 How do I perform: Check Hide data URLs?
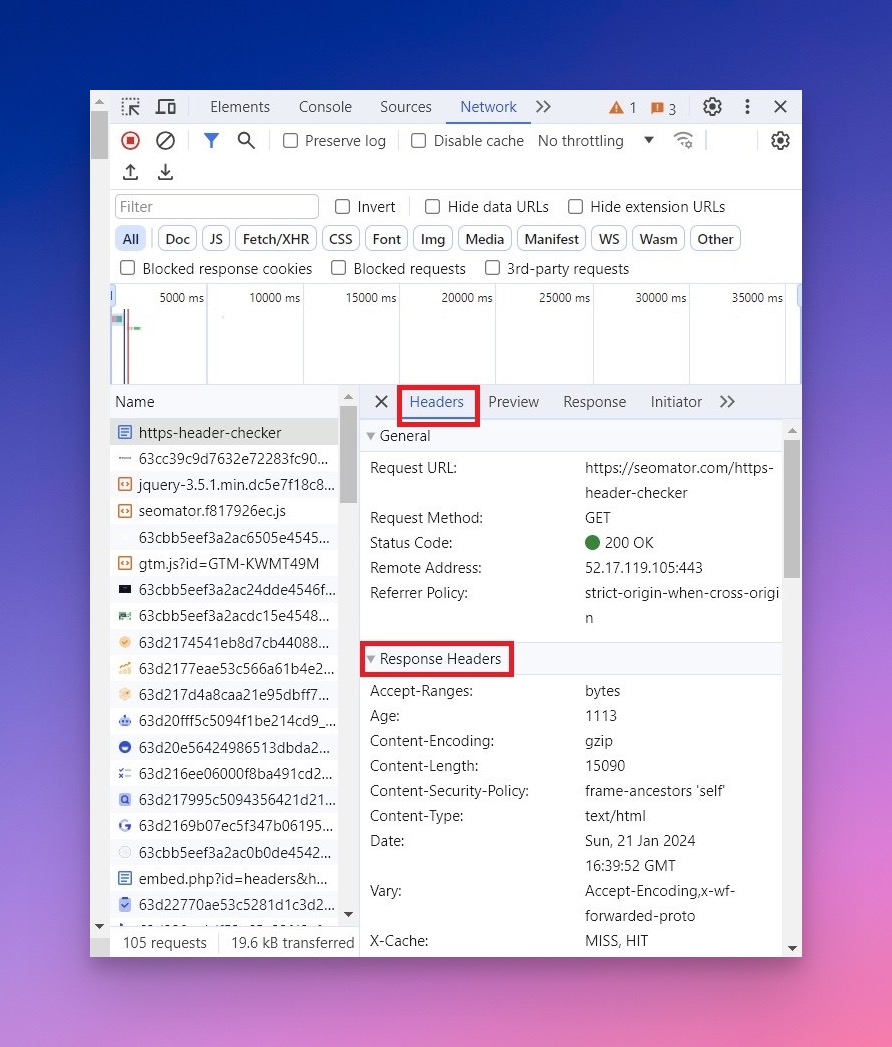point(432,206)
